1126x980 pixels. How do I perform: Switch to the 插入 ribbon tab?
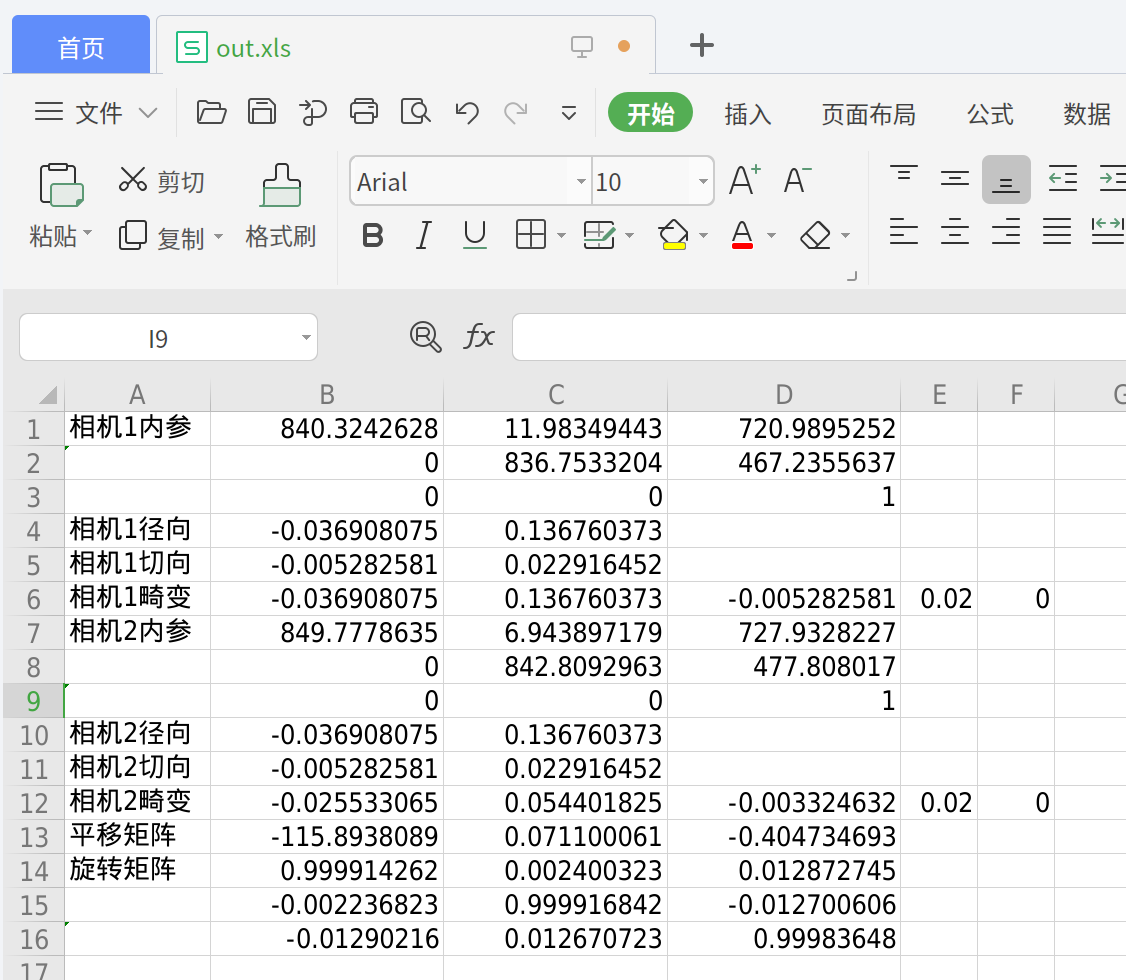(747, 114)
